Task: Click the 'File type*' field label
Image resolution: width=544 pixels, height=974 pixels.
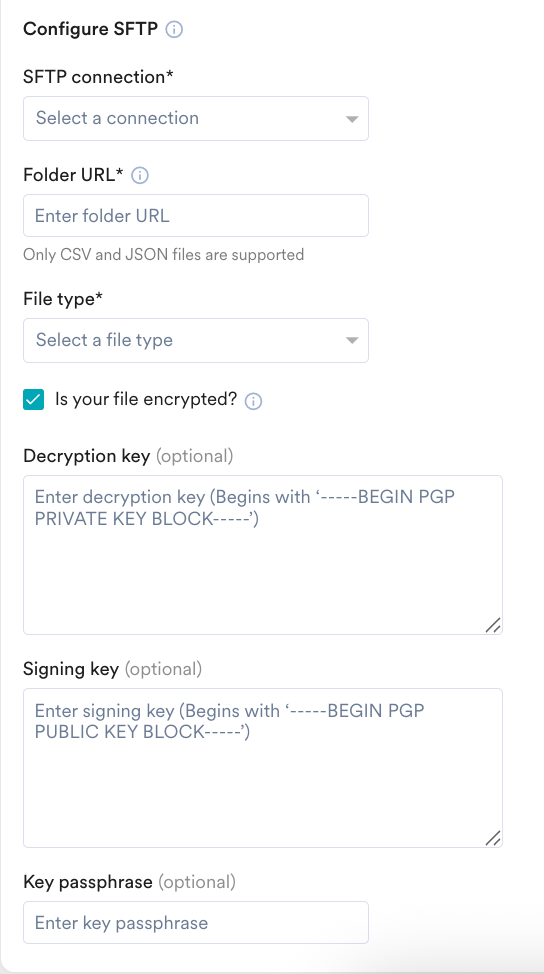Action: [x=63, y=299]
